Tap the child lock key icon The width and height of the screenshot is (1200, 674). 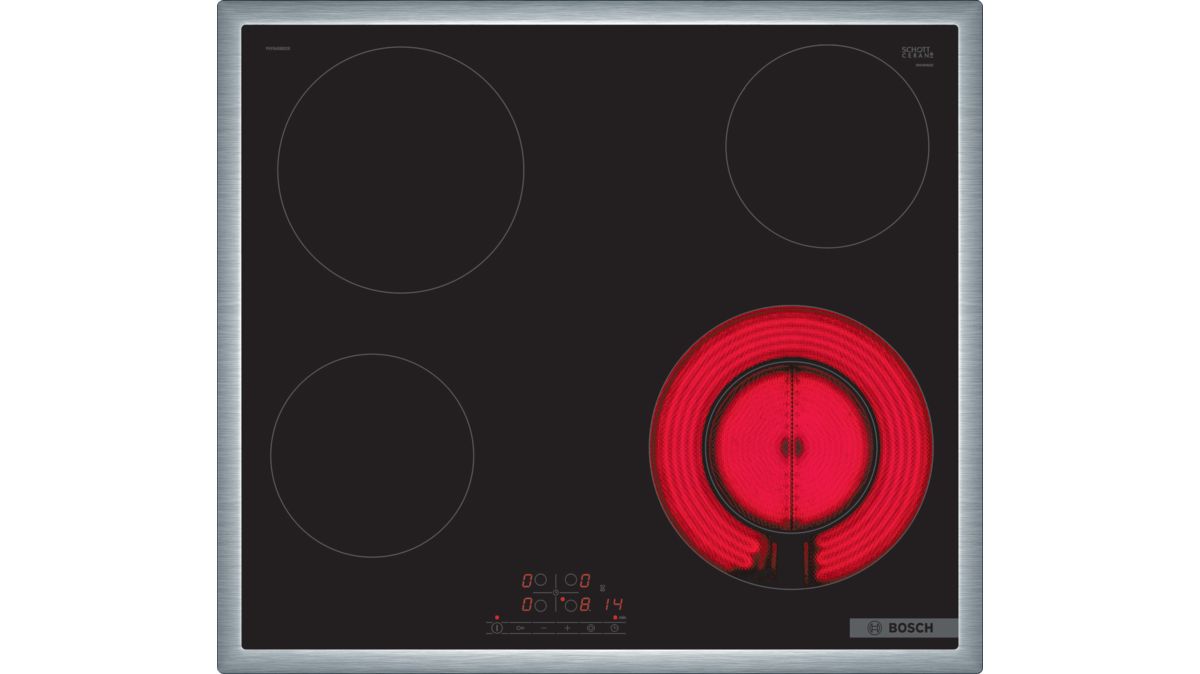[x=520, y=628]
